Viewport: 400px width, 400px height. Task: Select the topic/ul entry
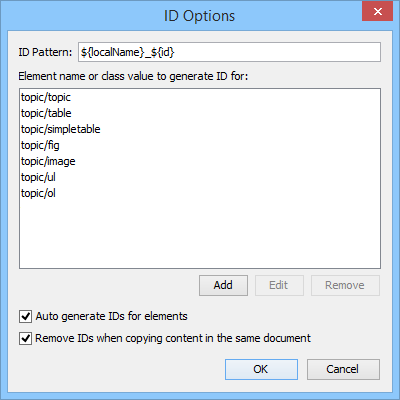[38, 177]
